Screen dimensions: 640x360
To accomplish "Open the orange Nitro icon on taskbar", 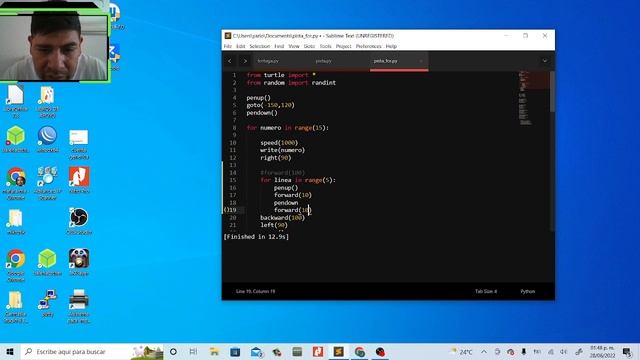I will (x=318, y=352).
